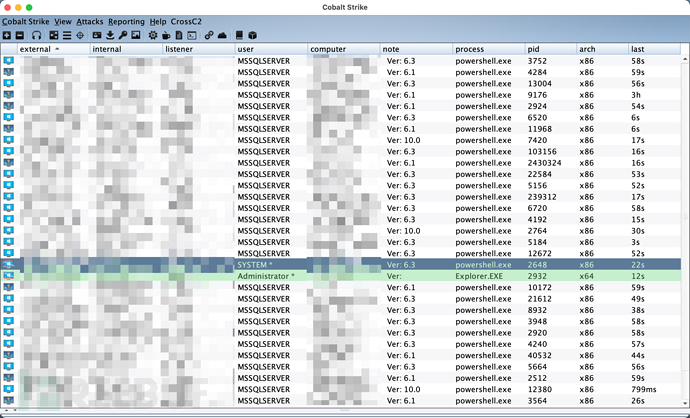Select Ver: 6.1 note in pid 11968 row
The image size is (690, 418).
pos(416,128)
